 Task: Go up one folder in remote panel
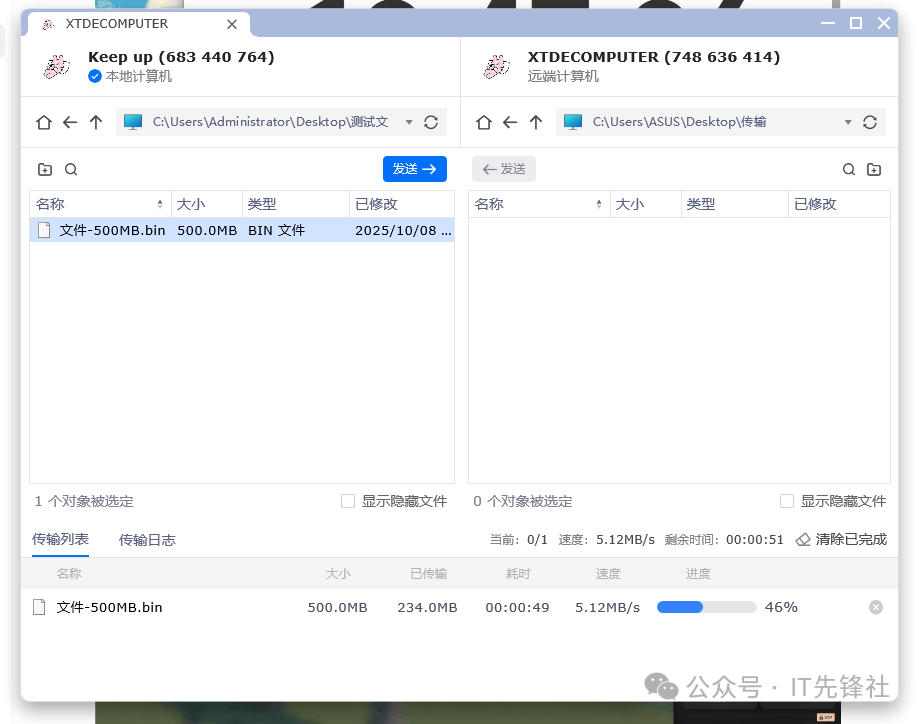536,122
